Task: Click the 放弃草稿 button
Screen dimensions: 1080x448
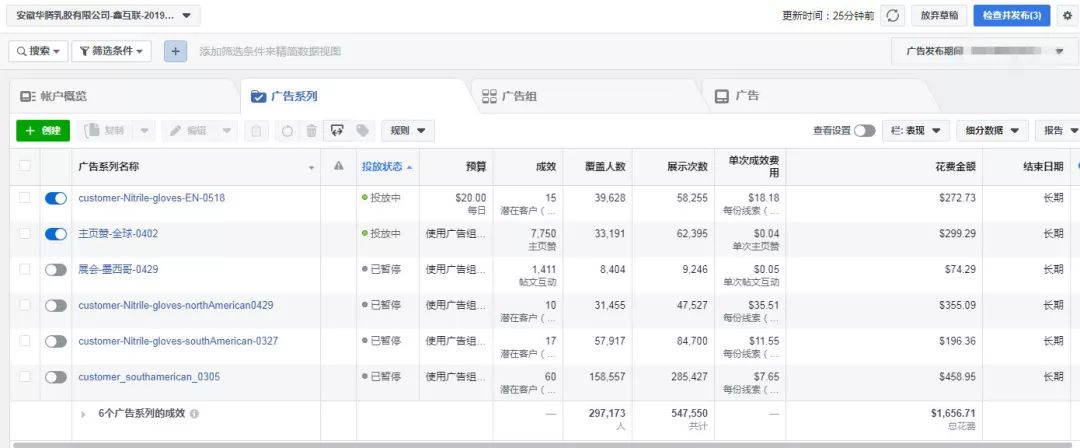Action: click(x=939, y=16)
